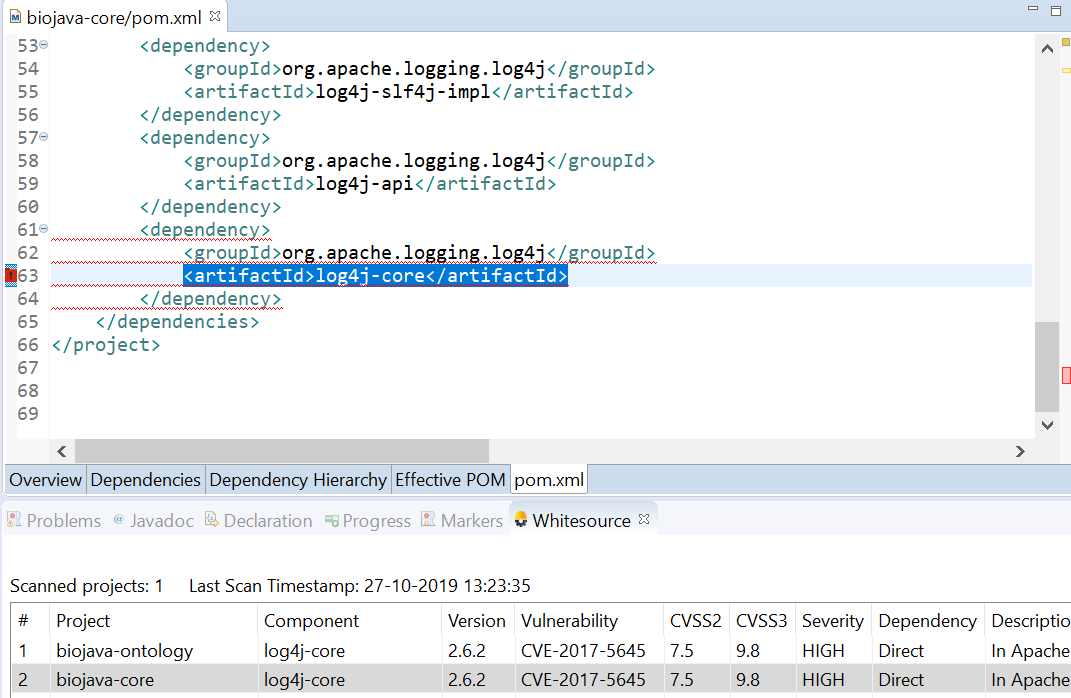Close the Whitesource view tab

pyautogui.click(x=644, y=520)
